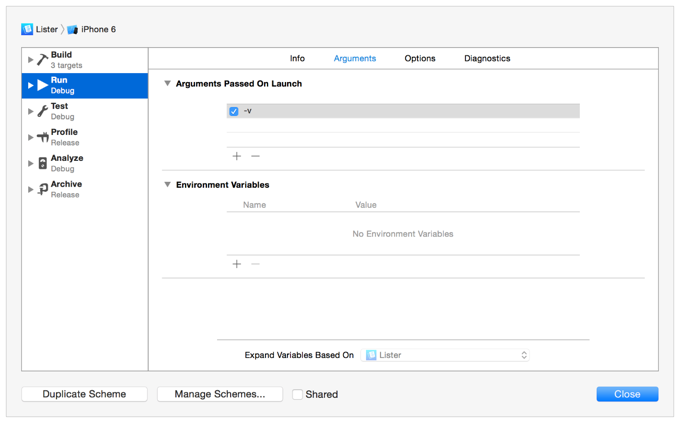The width and height of the screenshot is (680, 423).
Task: Select the Archive Release action row
Action: coord(85,190)
